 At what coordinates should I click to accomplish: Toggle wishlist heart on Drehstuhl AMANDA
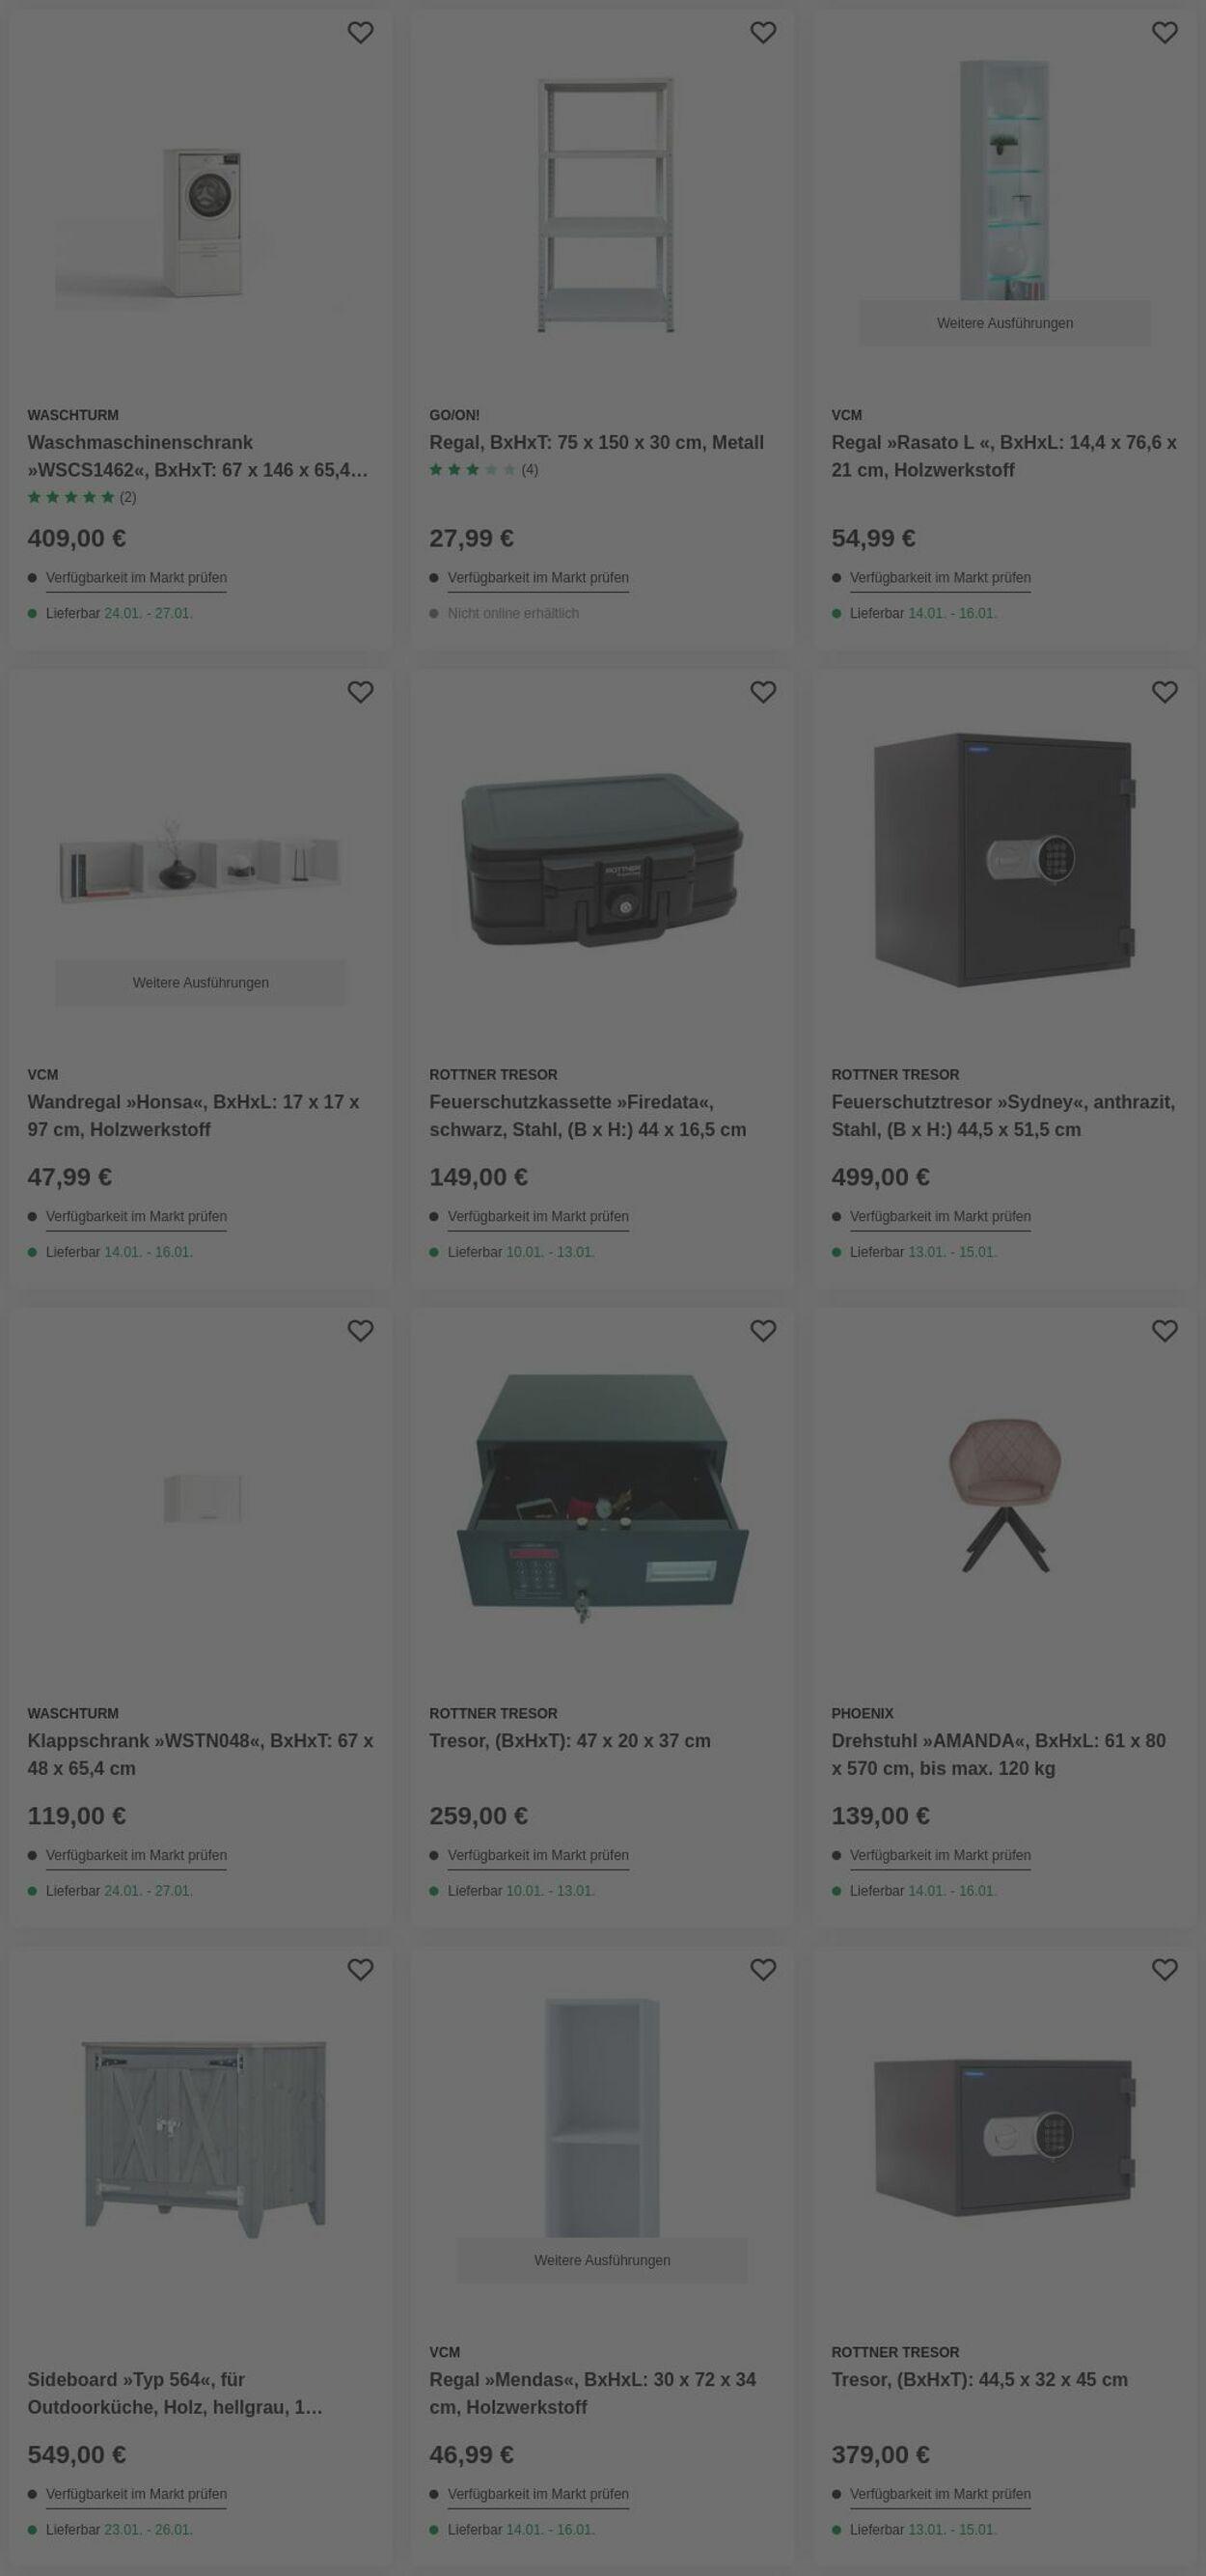1165,1331
